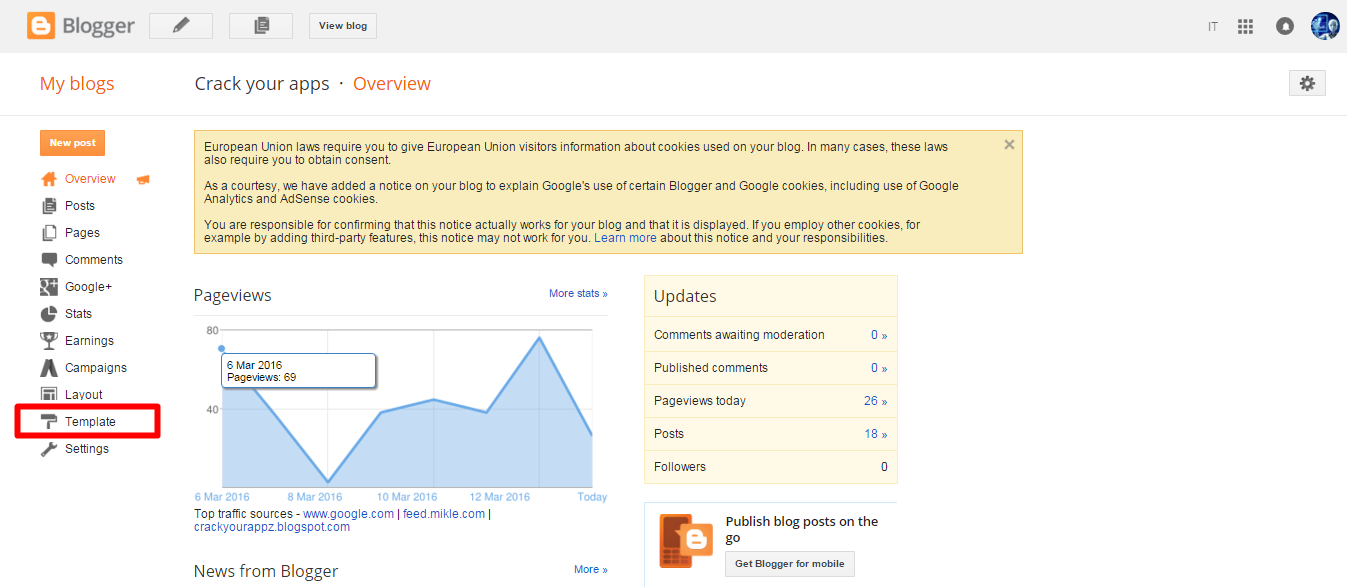Open the gear settings dropdown
Viewport: 1347px width, 587px height.
pos(1307,84)
